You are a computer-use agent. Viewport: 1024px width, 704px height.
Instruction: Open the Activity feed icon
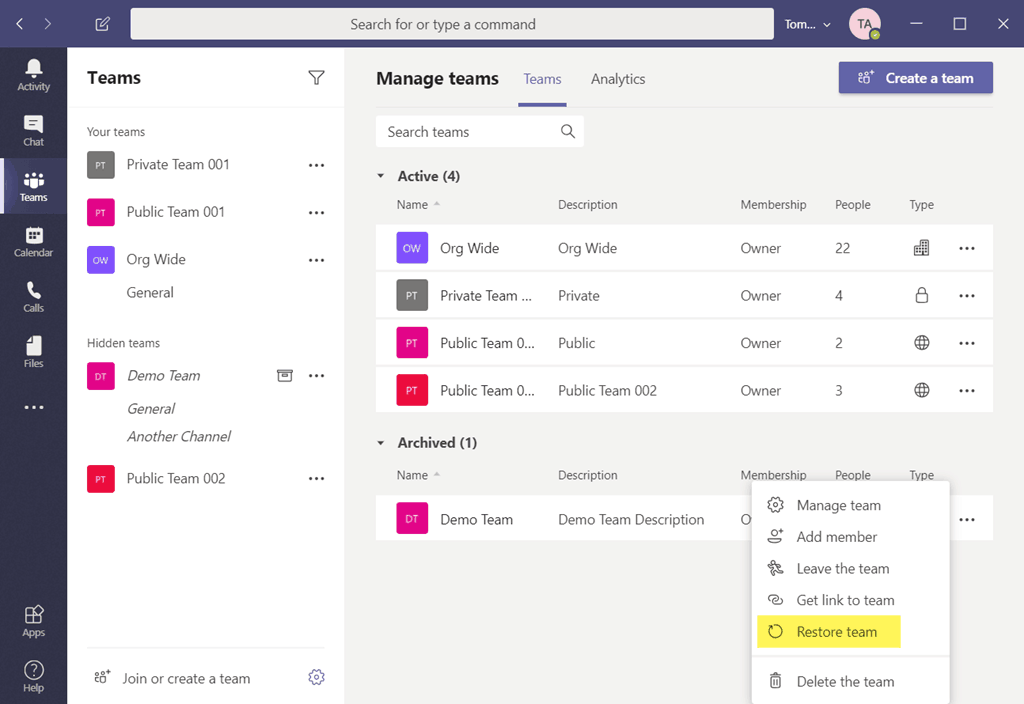pyautogui.click(x=33, y=74)
